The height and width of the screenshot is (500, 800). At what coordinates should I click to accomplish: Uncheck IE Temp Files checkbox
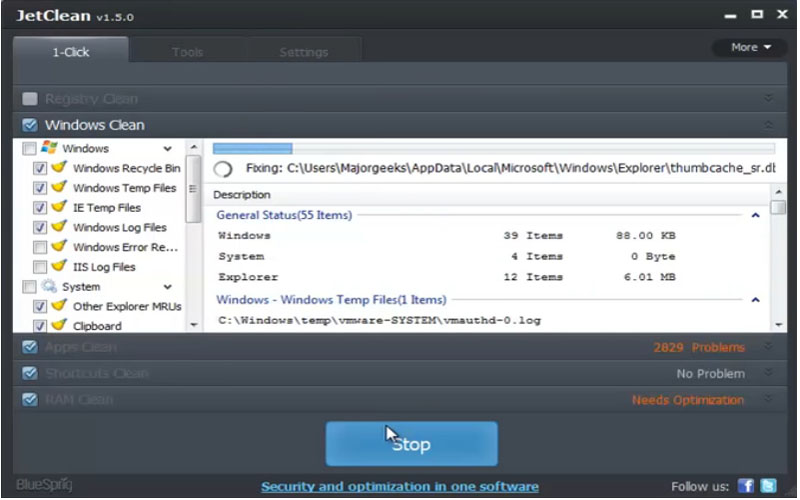point(40,208)
